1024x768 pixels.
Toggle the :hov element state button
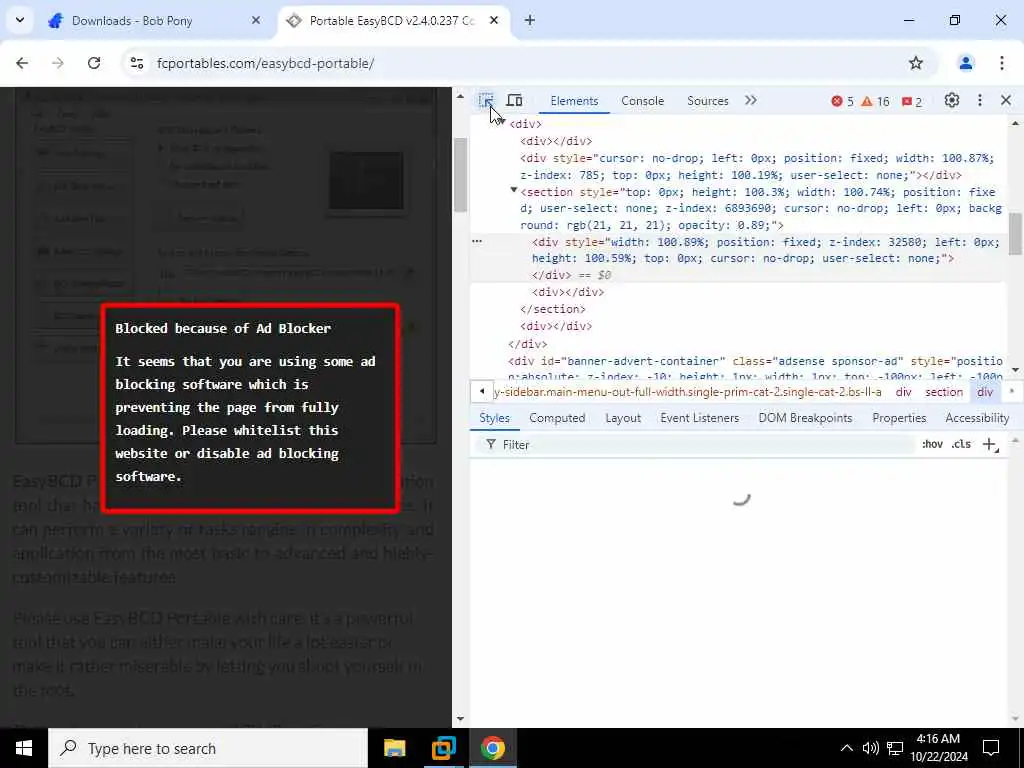pos(932,444)
